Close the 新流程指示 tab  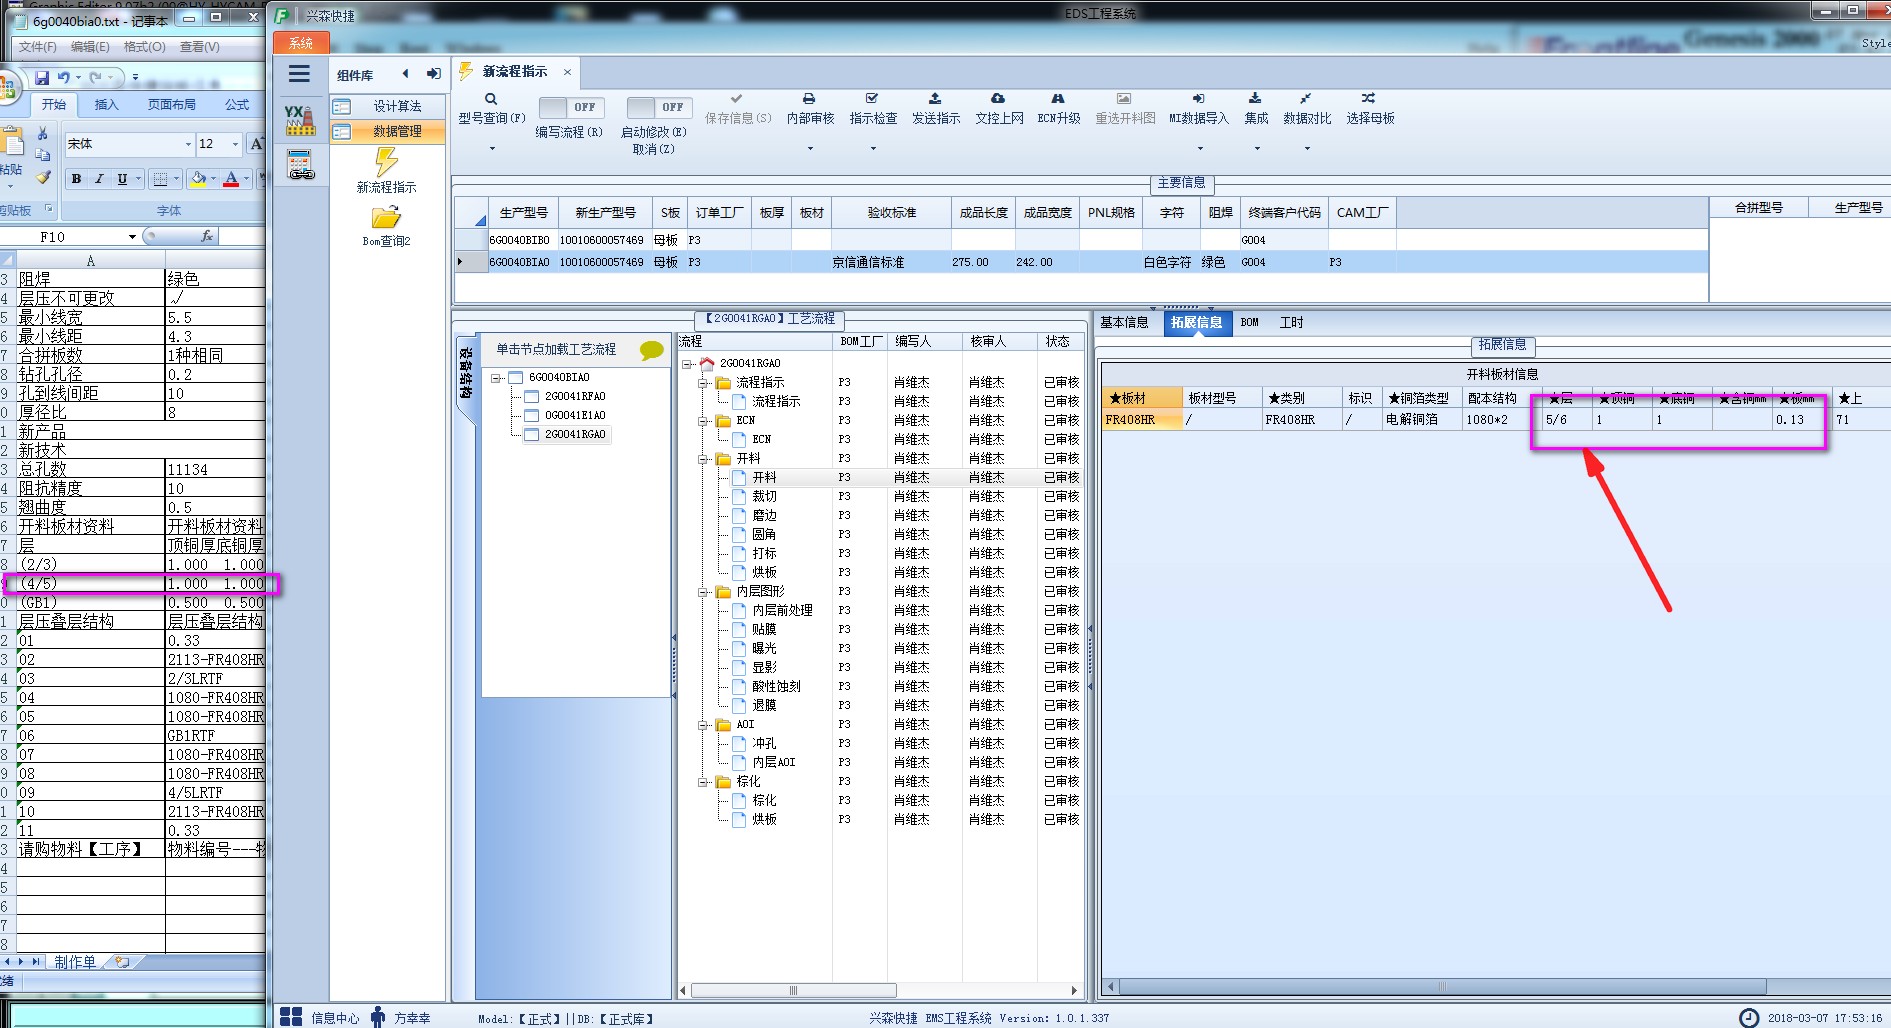[567, 72]
